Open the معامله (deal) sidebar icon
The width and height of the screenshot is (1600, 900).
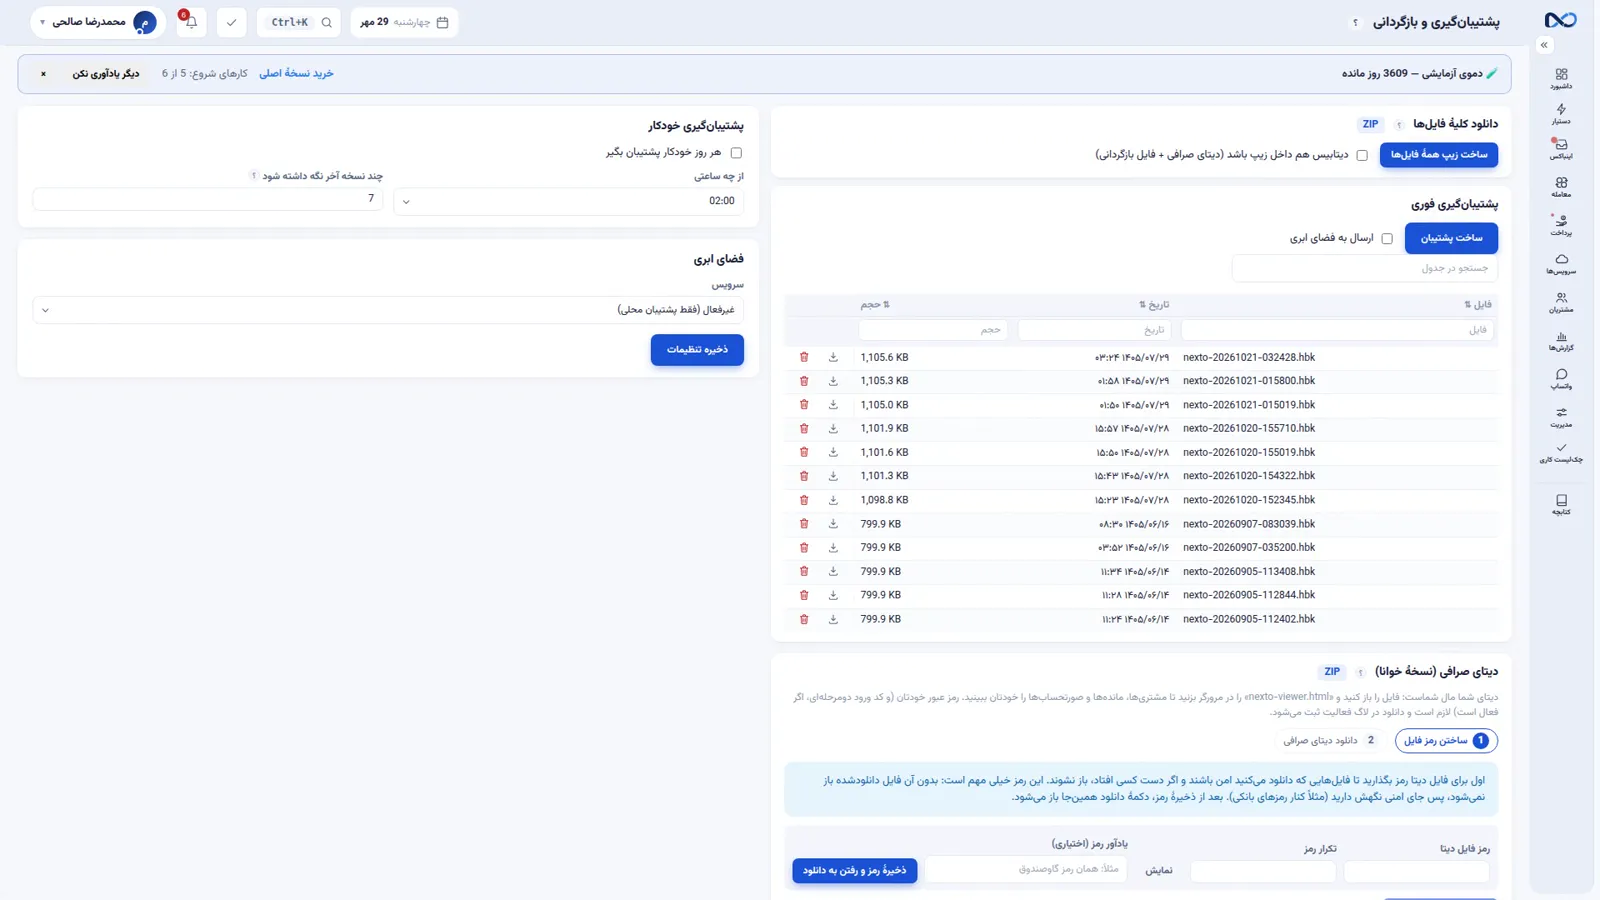(1561, 187)
